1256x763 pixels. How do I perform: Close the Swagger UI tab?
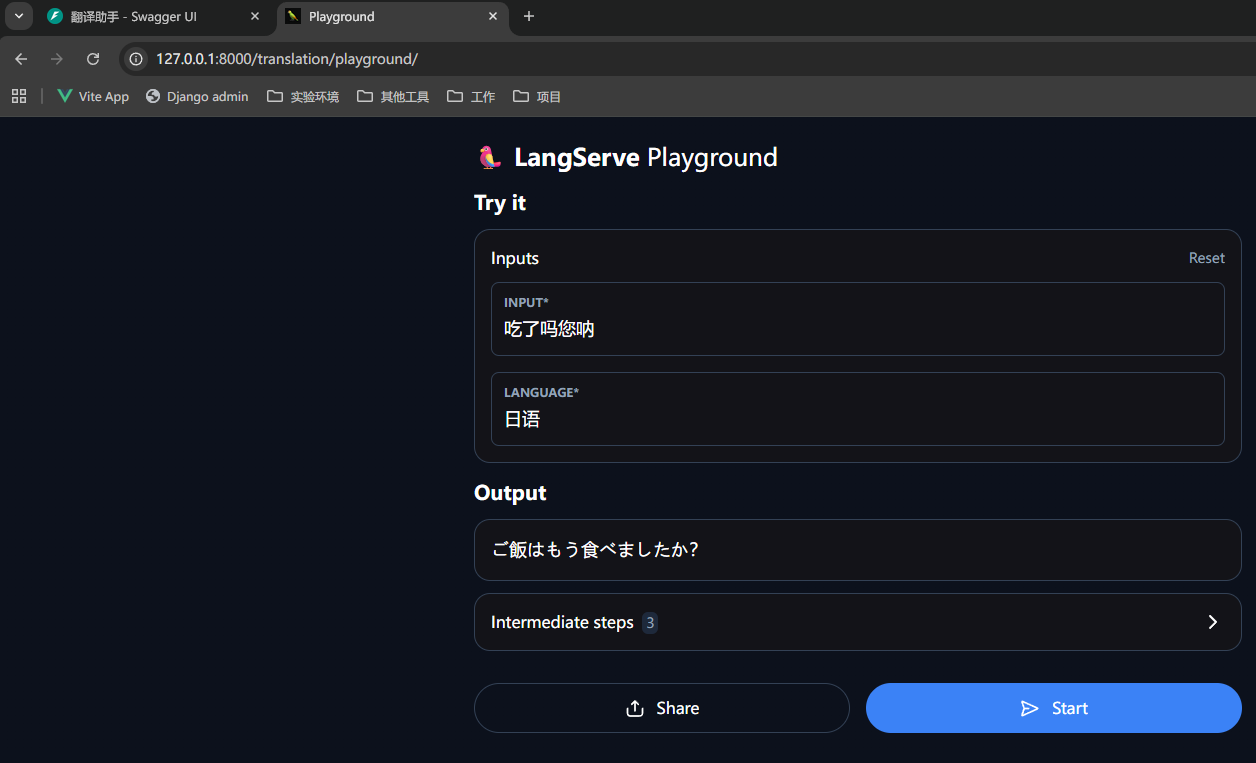[x=254, y=17]
